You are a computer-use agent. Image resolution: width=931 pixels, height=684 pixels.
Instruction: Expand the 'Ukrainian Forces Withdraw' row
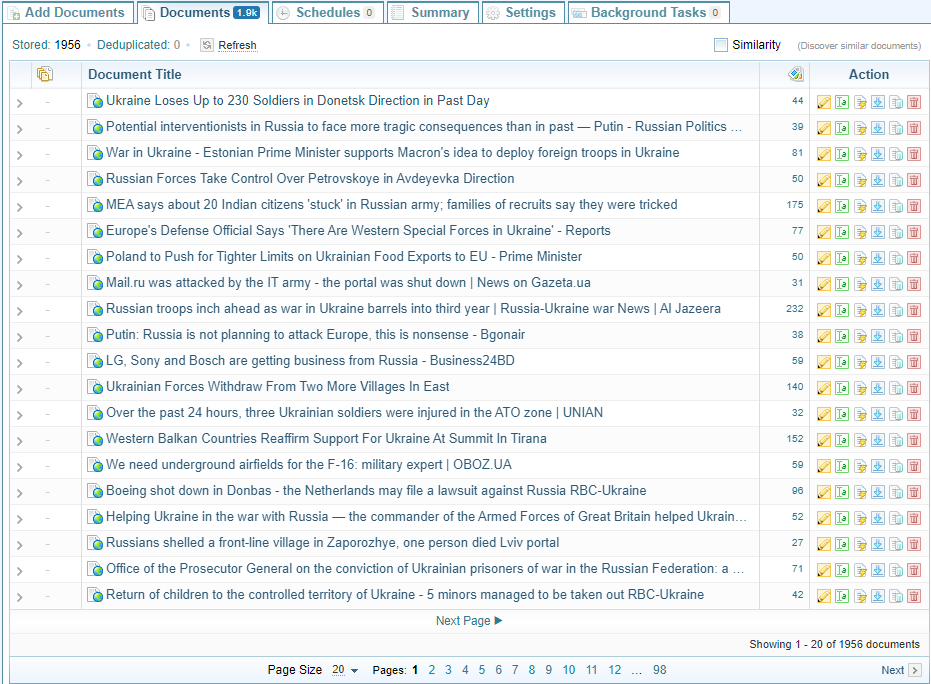coord(20,387)
